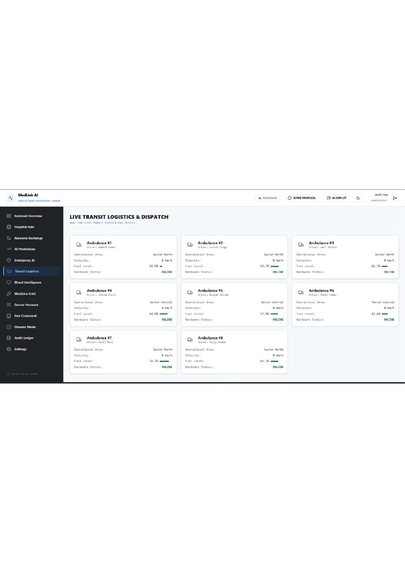
Task: Click the "Ambulance #3" card title
Action: click(x=321, y=243)
